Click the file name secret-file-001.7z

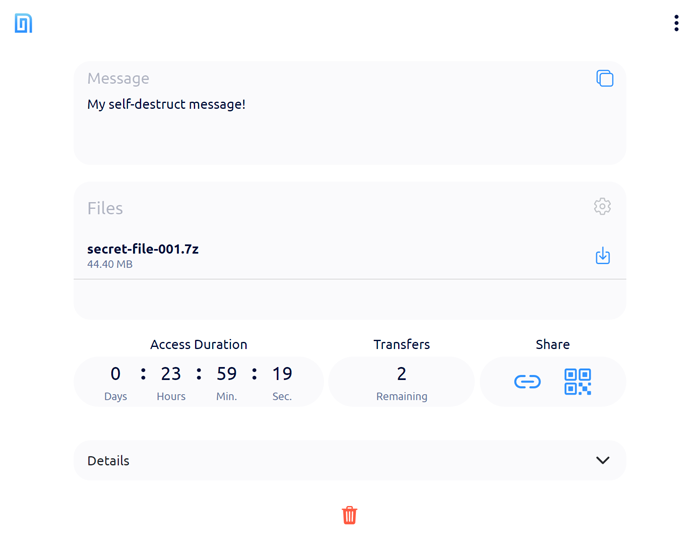143,249
